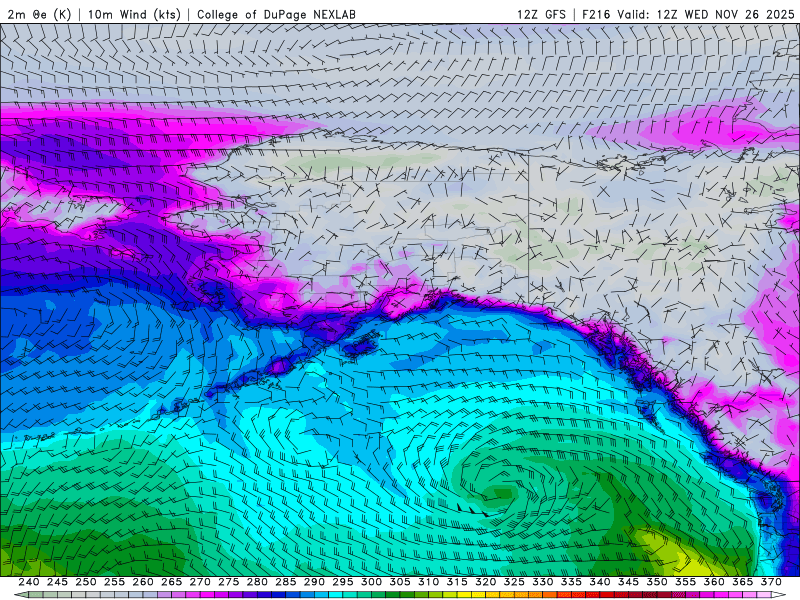Click the 325 colorbar label
This screenshot has width=800, height=600.
tap(514, 582)
